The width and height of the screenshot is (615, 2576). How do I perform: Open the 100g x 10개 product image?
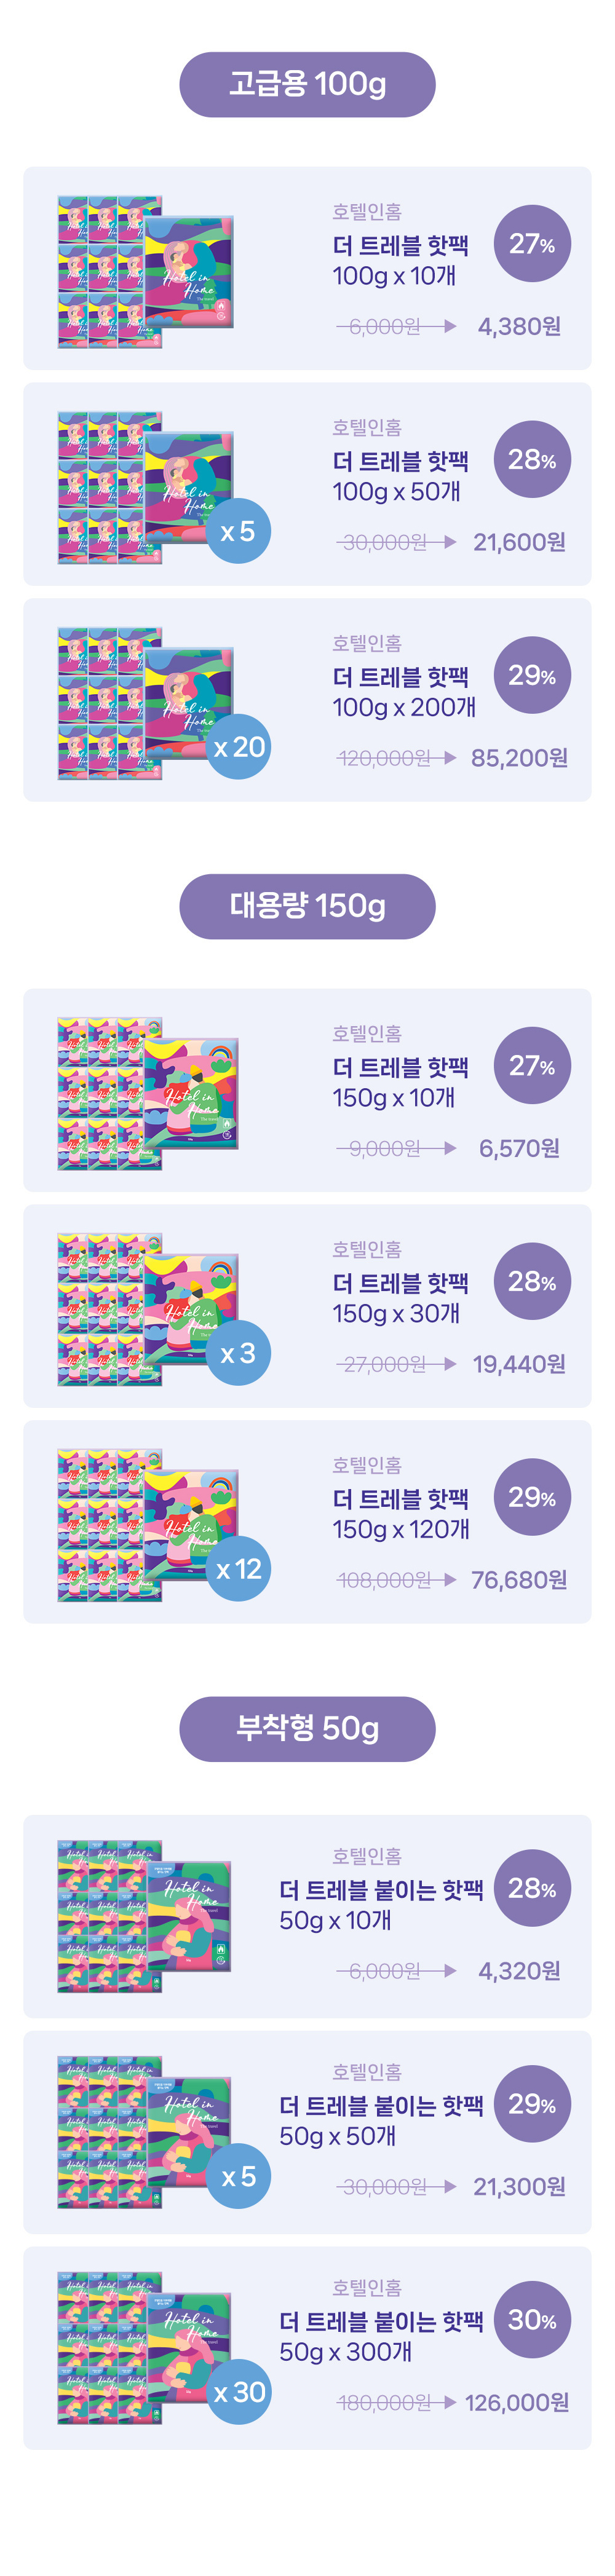[x=146, y=272]
